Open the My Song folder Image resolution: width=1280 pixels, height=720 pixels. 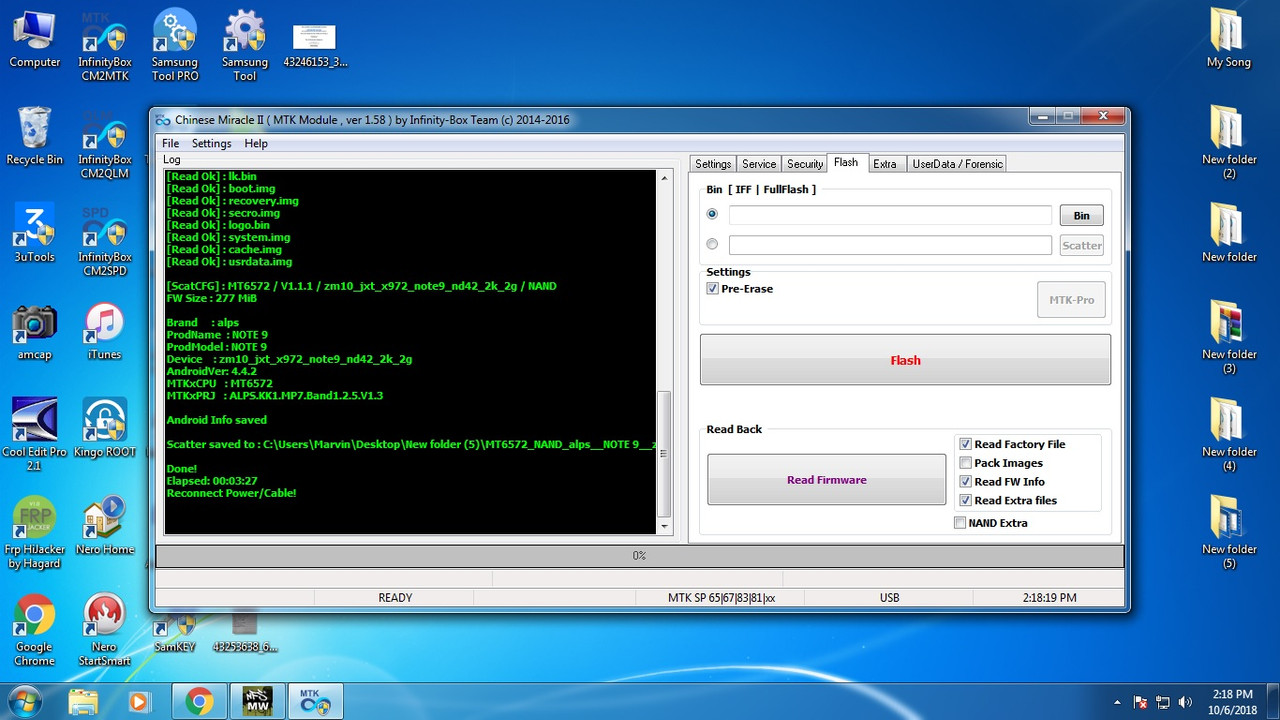tap(1228, 40)
